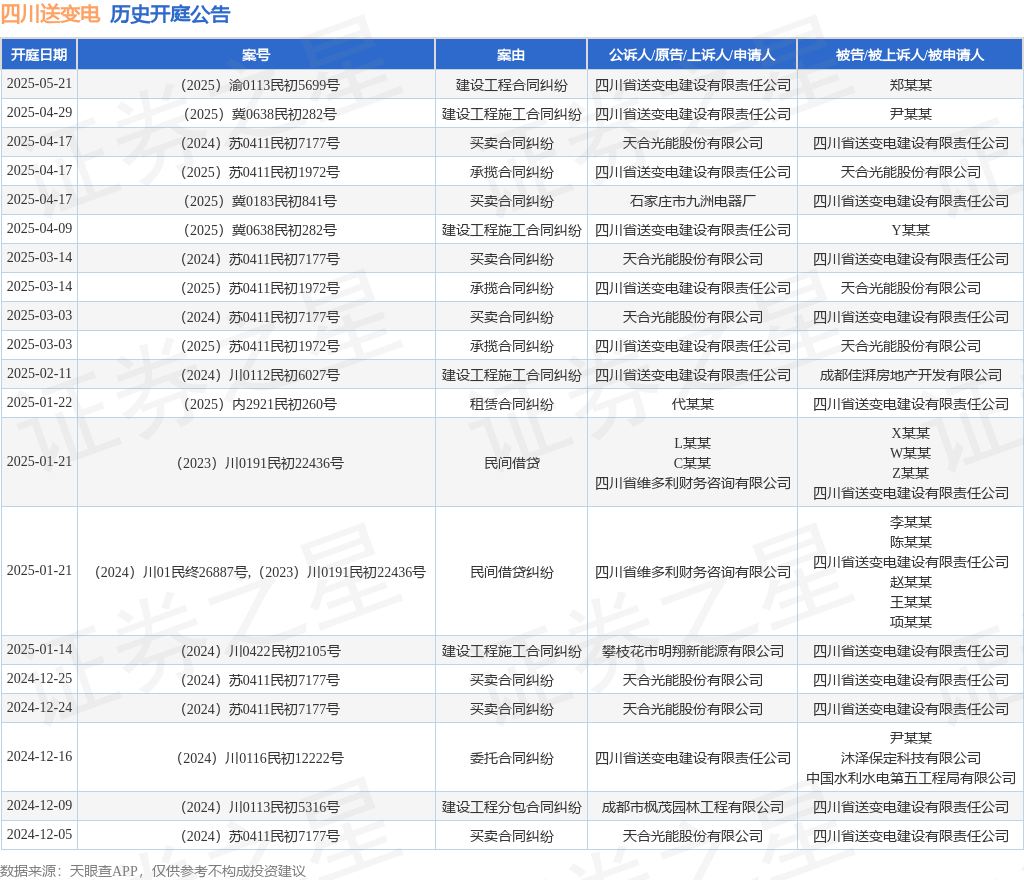
Task: Select plaintiff 石家庄市九洲电器厂
Action: (692, 201)
